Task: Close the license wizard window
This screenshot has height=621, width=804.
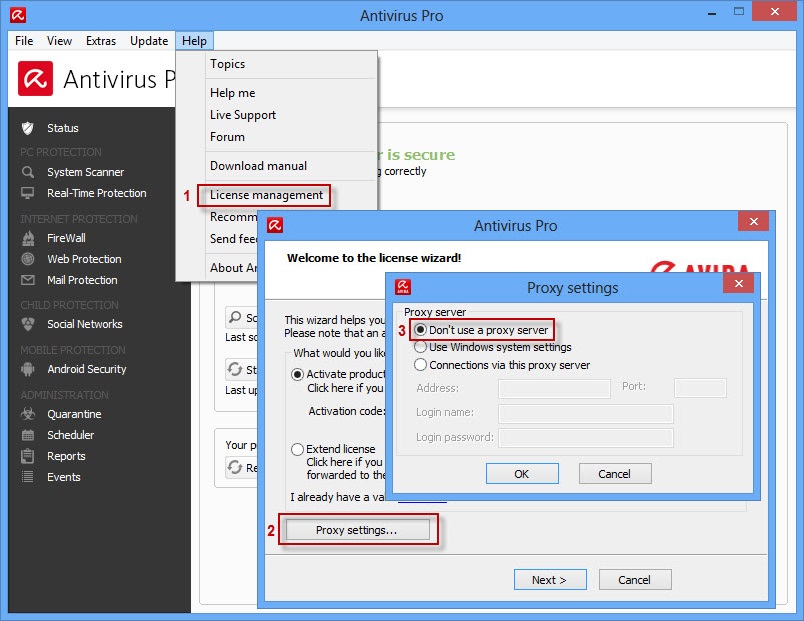Action: pos(753,222)
